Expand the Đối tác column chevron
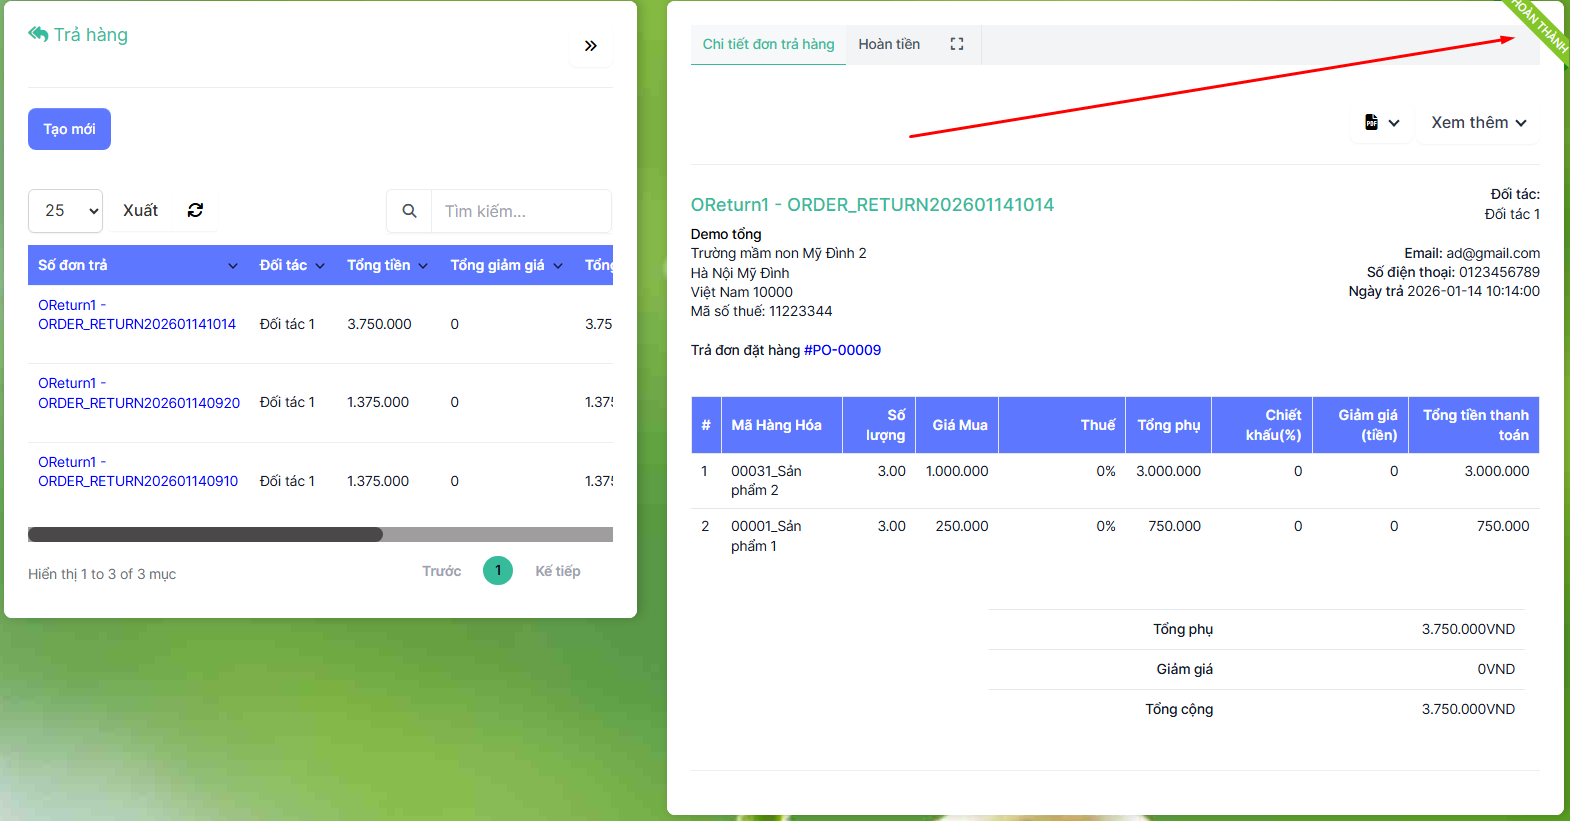The width and height of the screenshot is (1570, 821). pyautogui.click(x=320, y=266)
